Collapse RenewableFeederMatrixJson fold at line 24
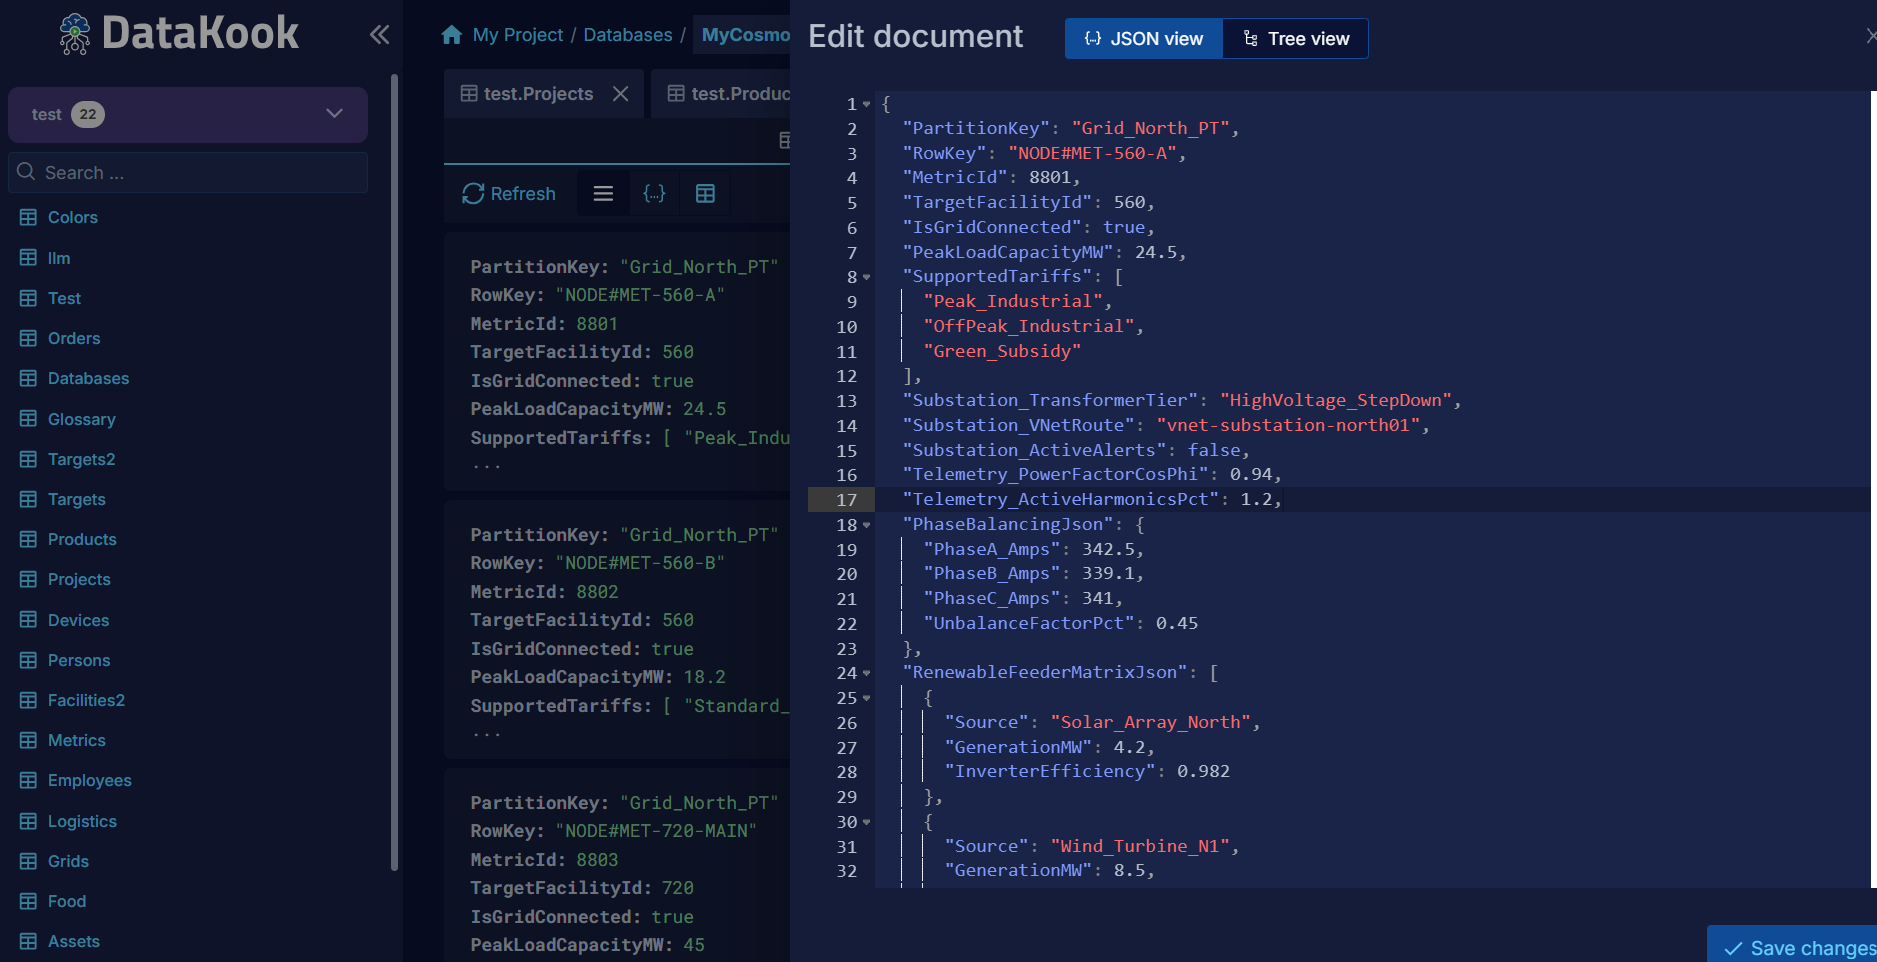1877x962 pixels. tap(866, 673)
